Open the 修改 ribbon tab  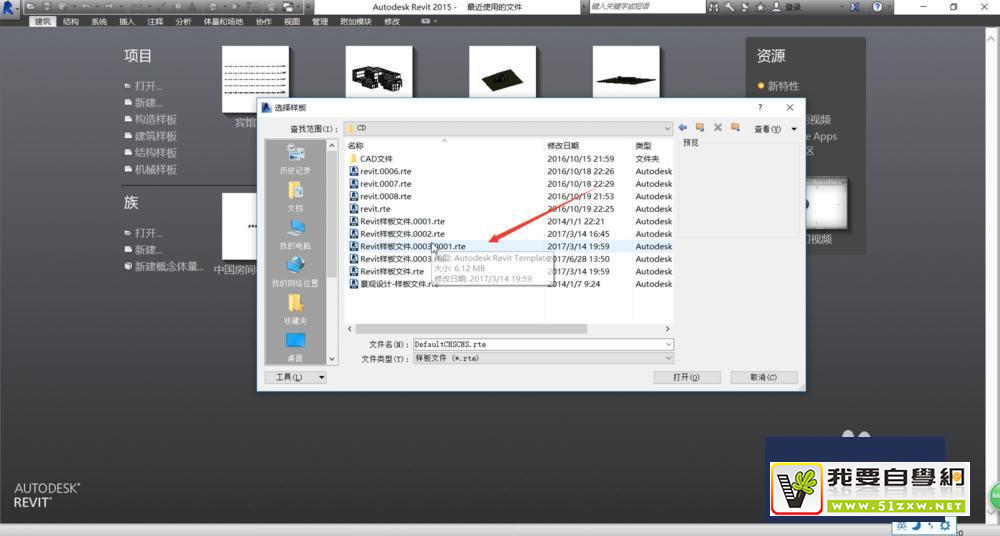point(392,21)
